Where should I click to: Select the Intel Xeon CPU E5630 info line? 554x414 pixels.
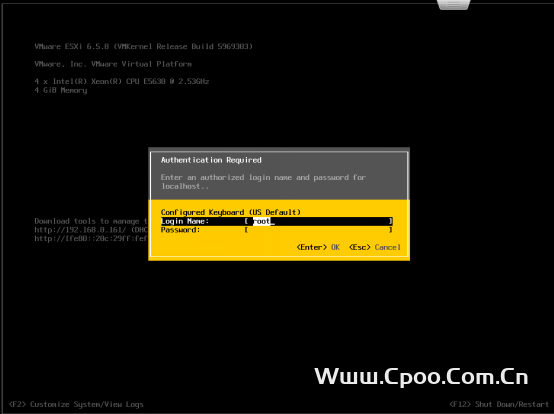click(122, 81)
